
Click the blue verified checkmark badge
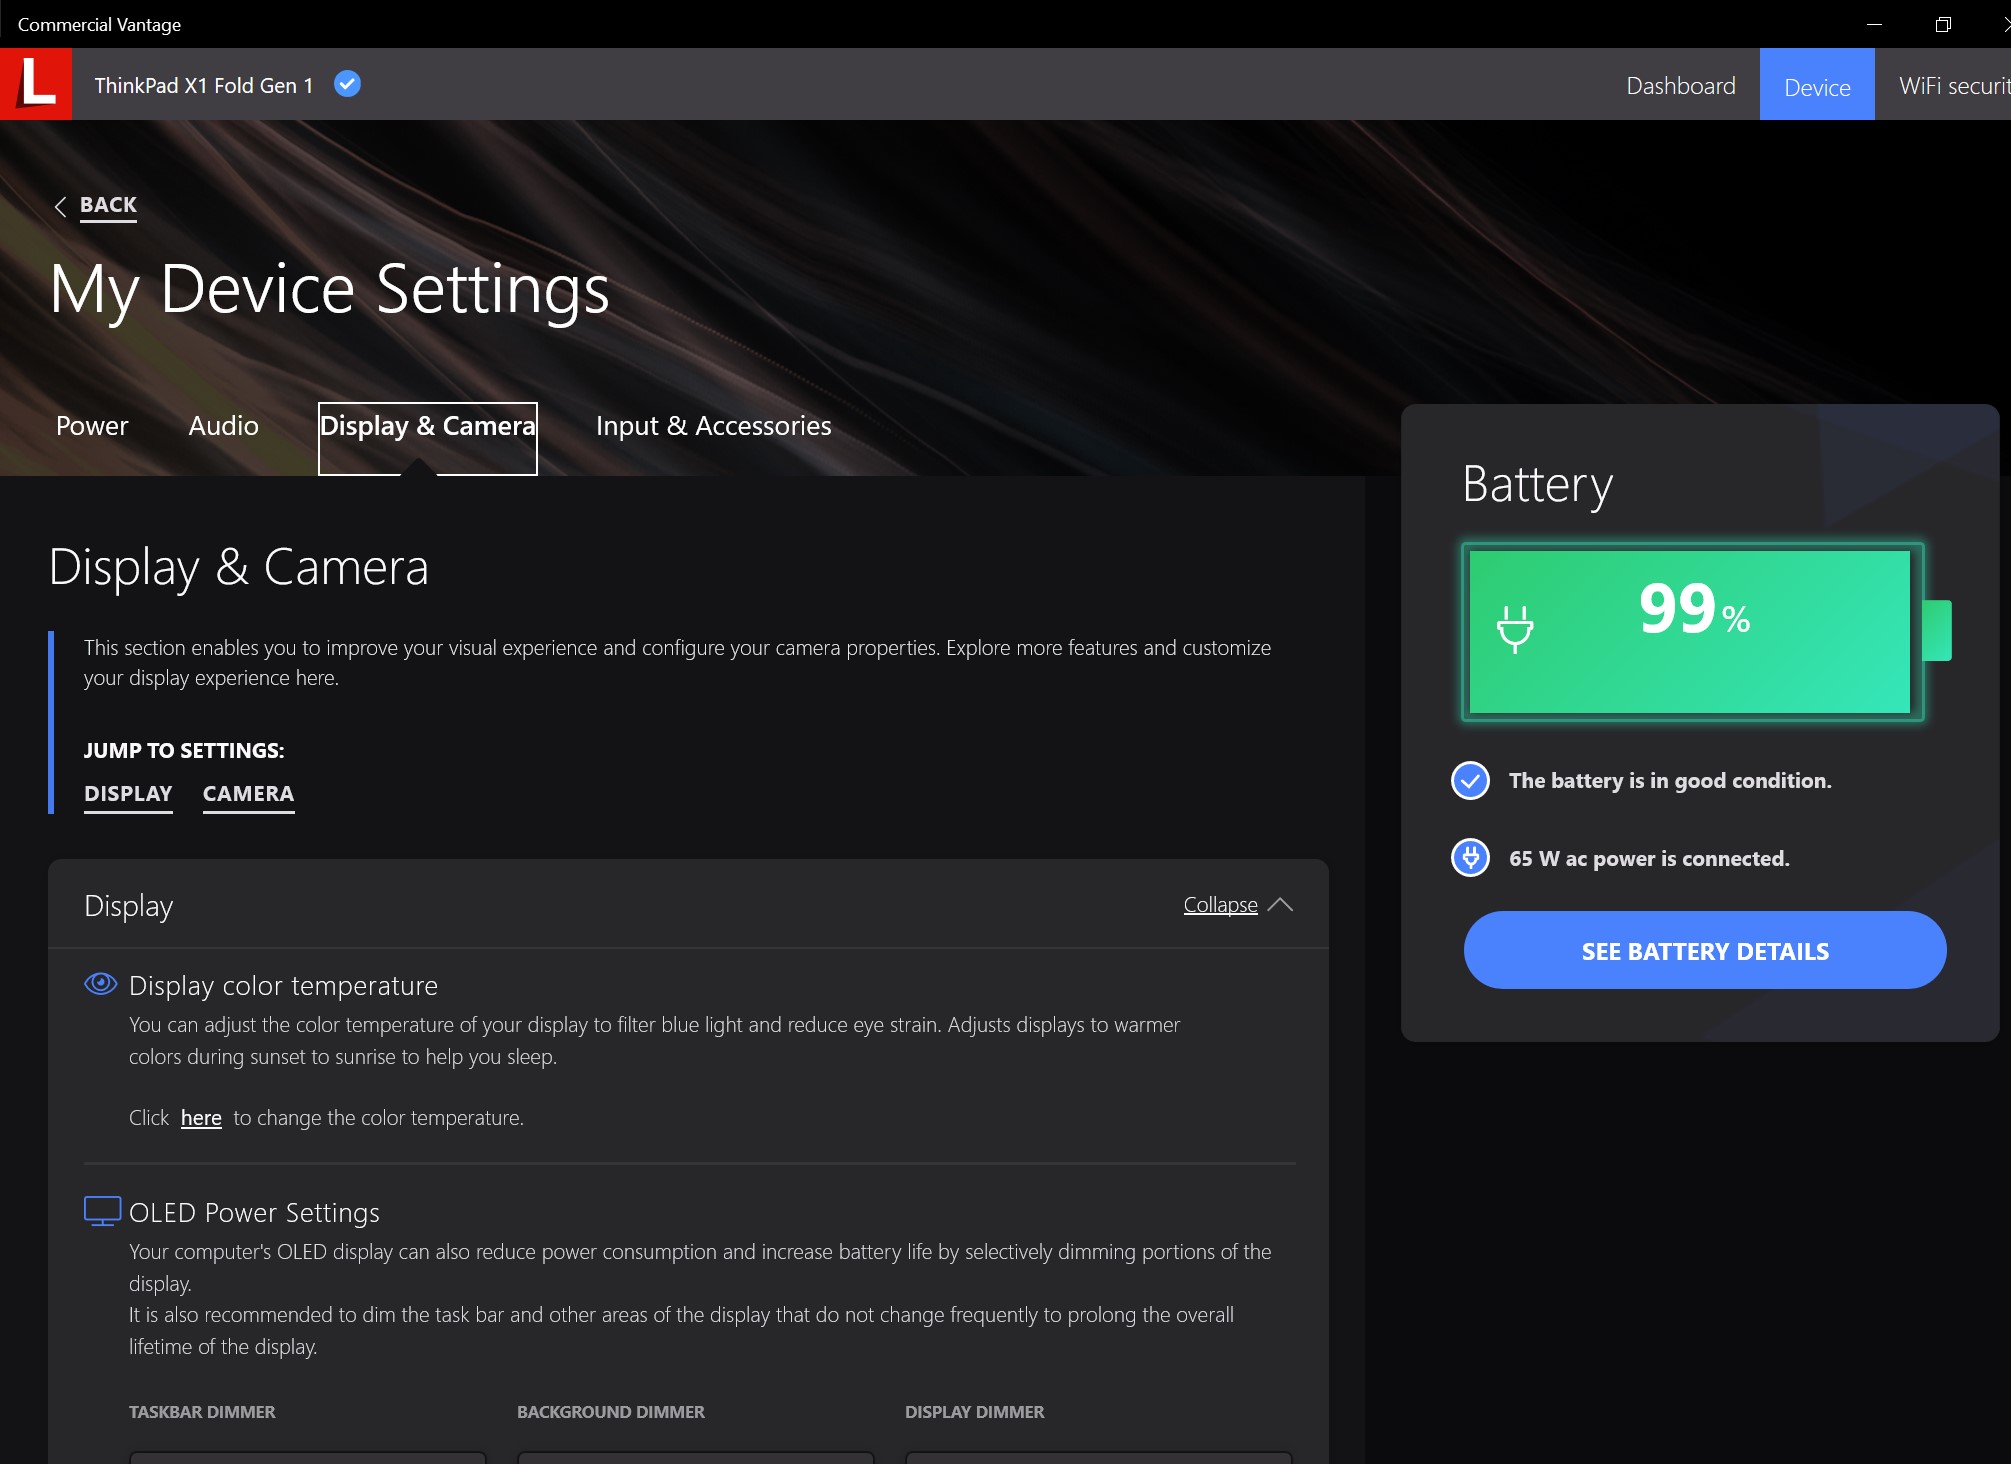click(x=347, y=84)
